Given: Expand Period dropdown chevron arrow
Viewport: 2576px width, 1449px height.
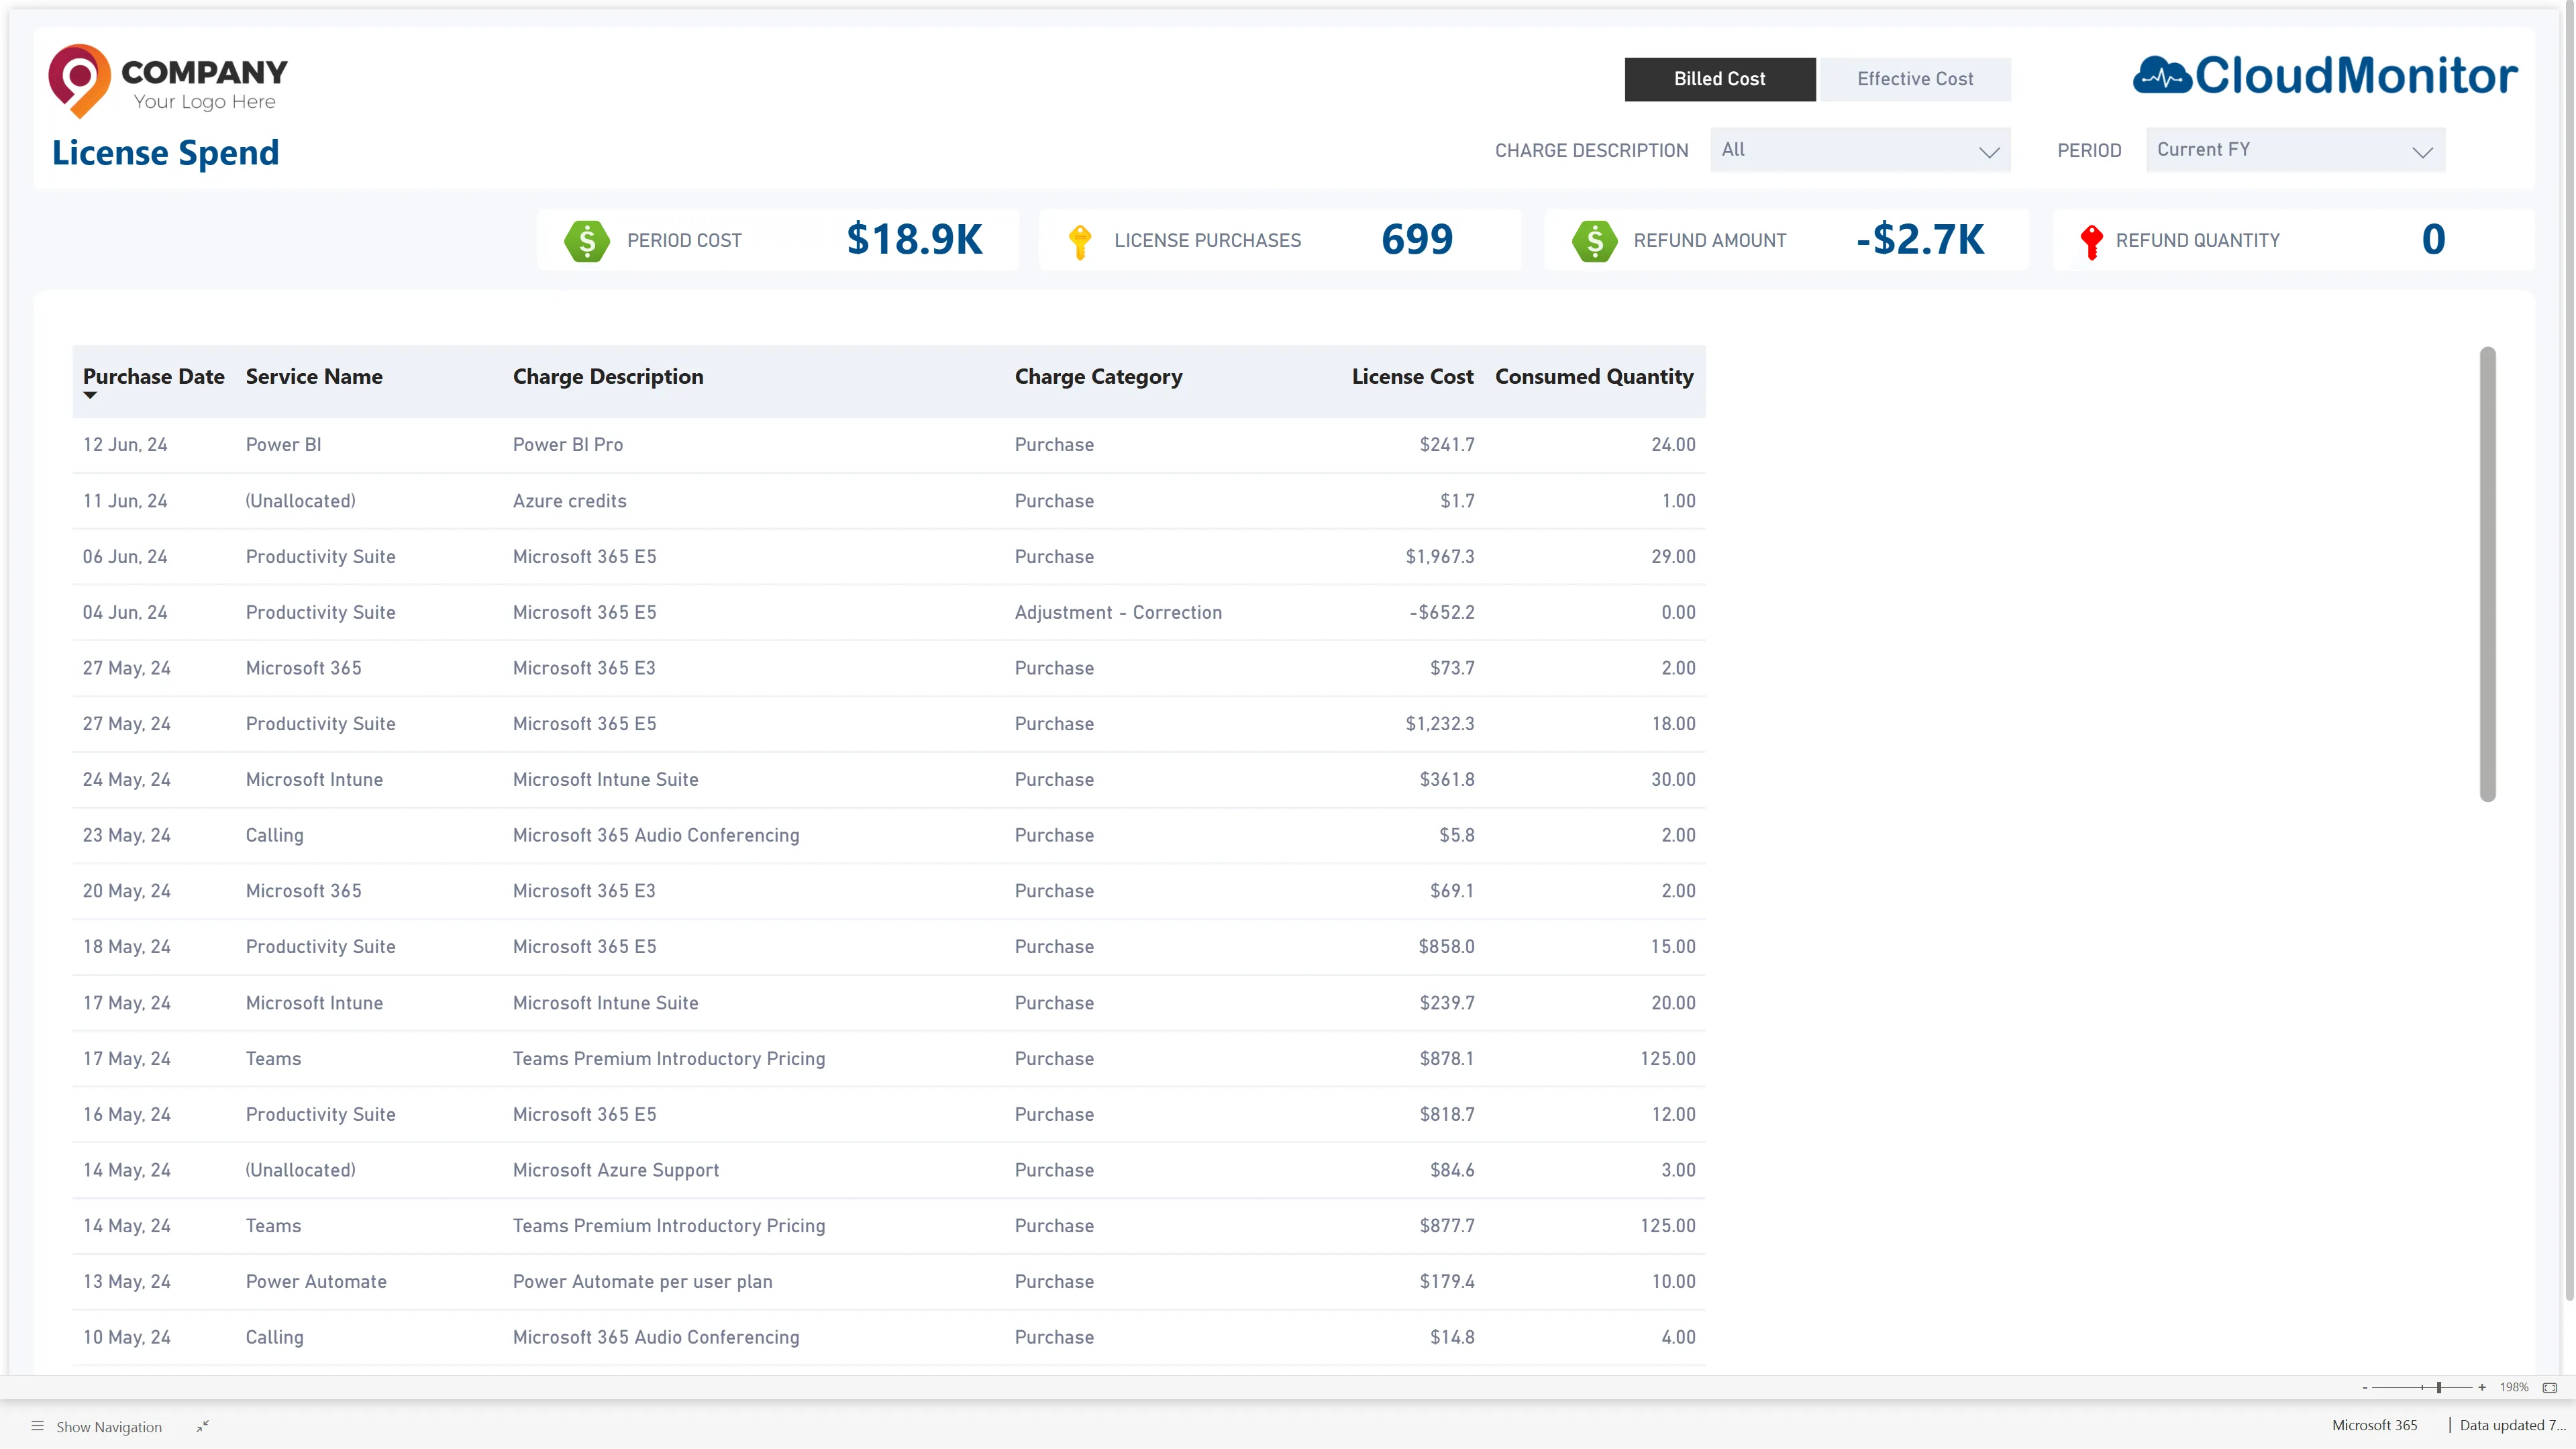Looking at the screenshot, I should tap(2422, 152).
